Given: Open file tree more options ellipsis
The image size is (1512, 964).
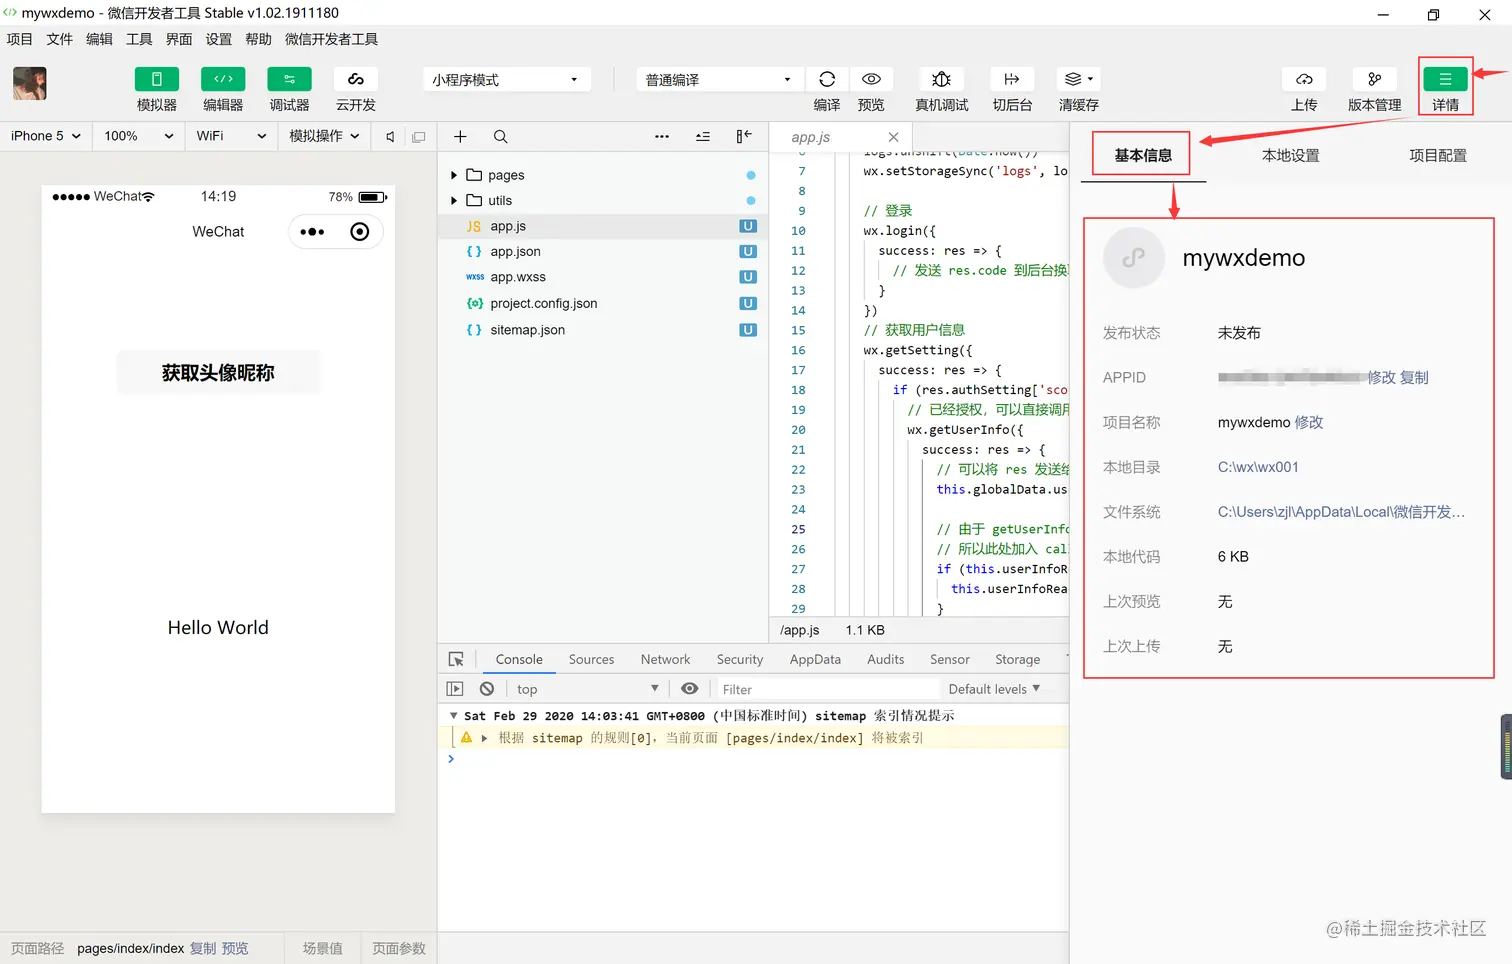Looking at the screenshot, I should pos(662,137).
